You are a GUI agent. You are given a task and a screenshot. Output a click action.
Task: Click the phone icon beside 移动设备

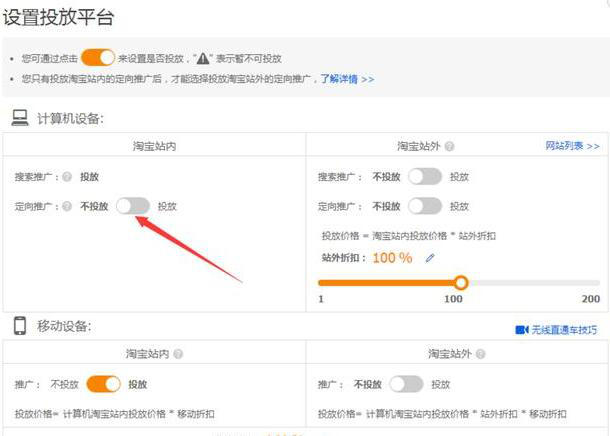[20, 326]
